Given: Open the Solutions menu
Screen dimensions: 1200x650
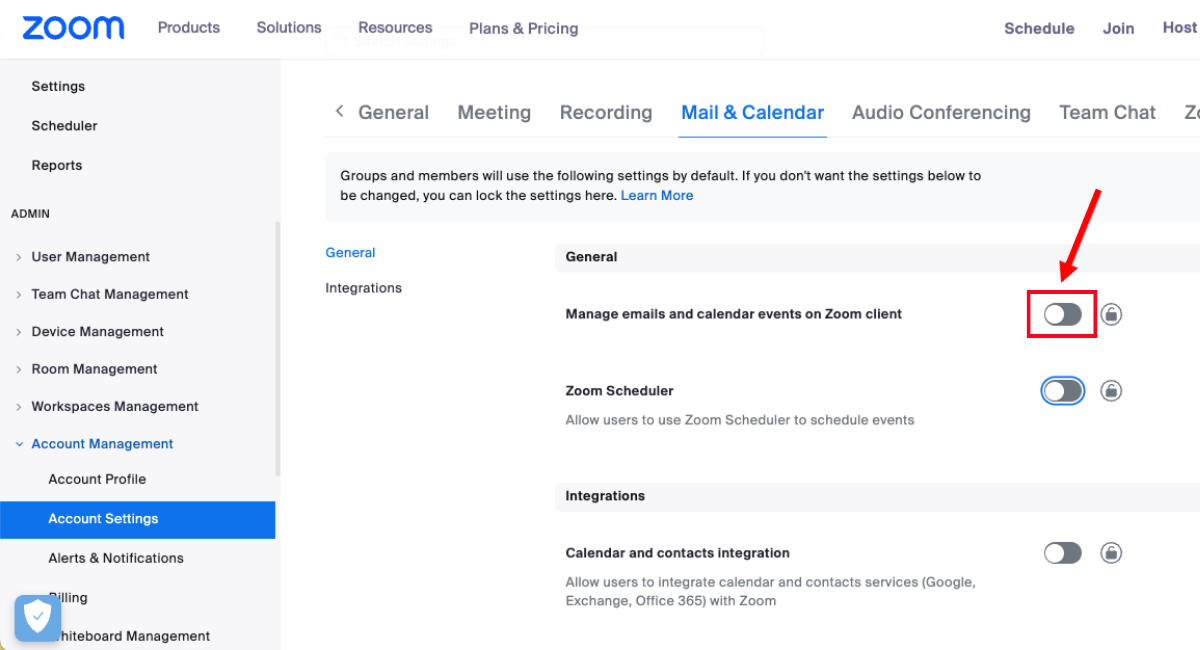Looking at the screenshot, I should (x=289, y=28).
